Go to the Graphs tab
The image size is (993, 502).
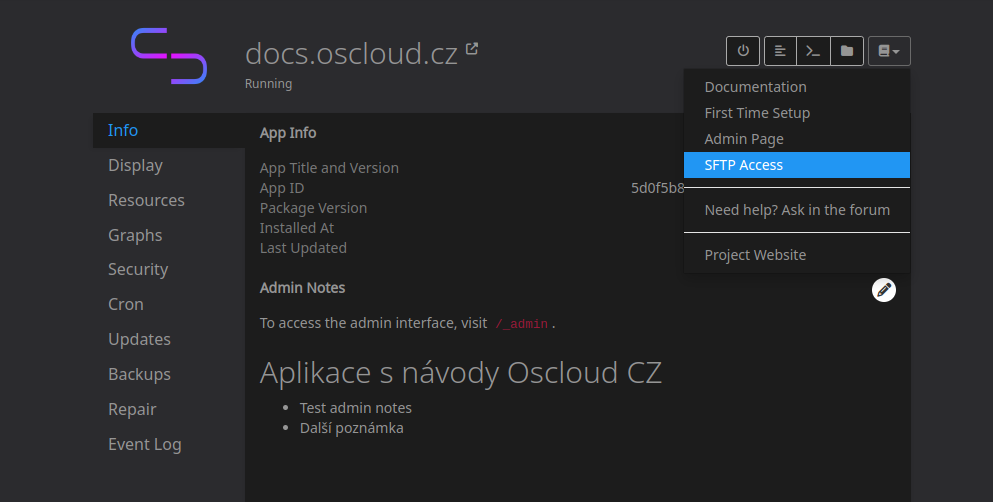135,235
